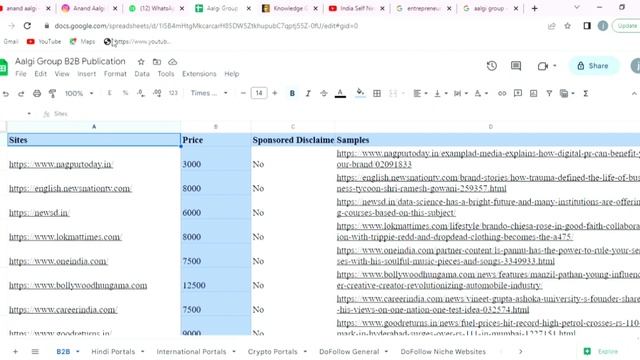The height and width of the screenshot is (360, 640).
Task: Collapse the toolbar with caret icon
Action: click(634, 93)
